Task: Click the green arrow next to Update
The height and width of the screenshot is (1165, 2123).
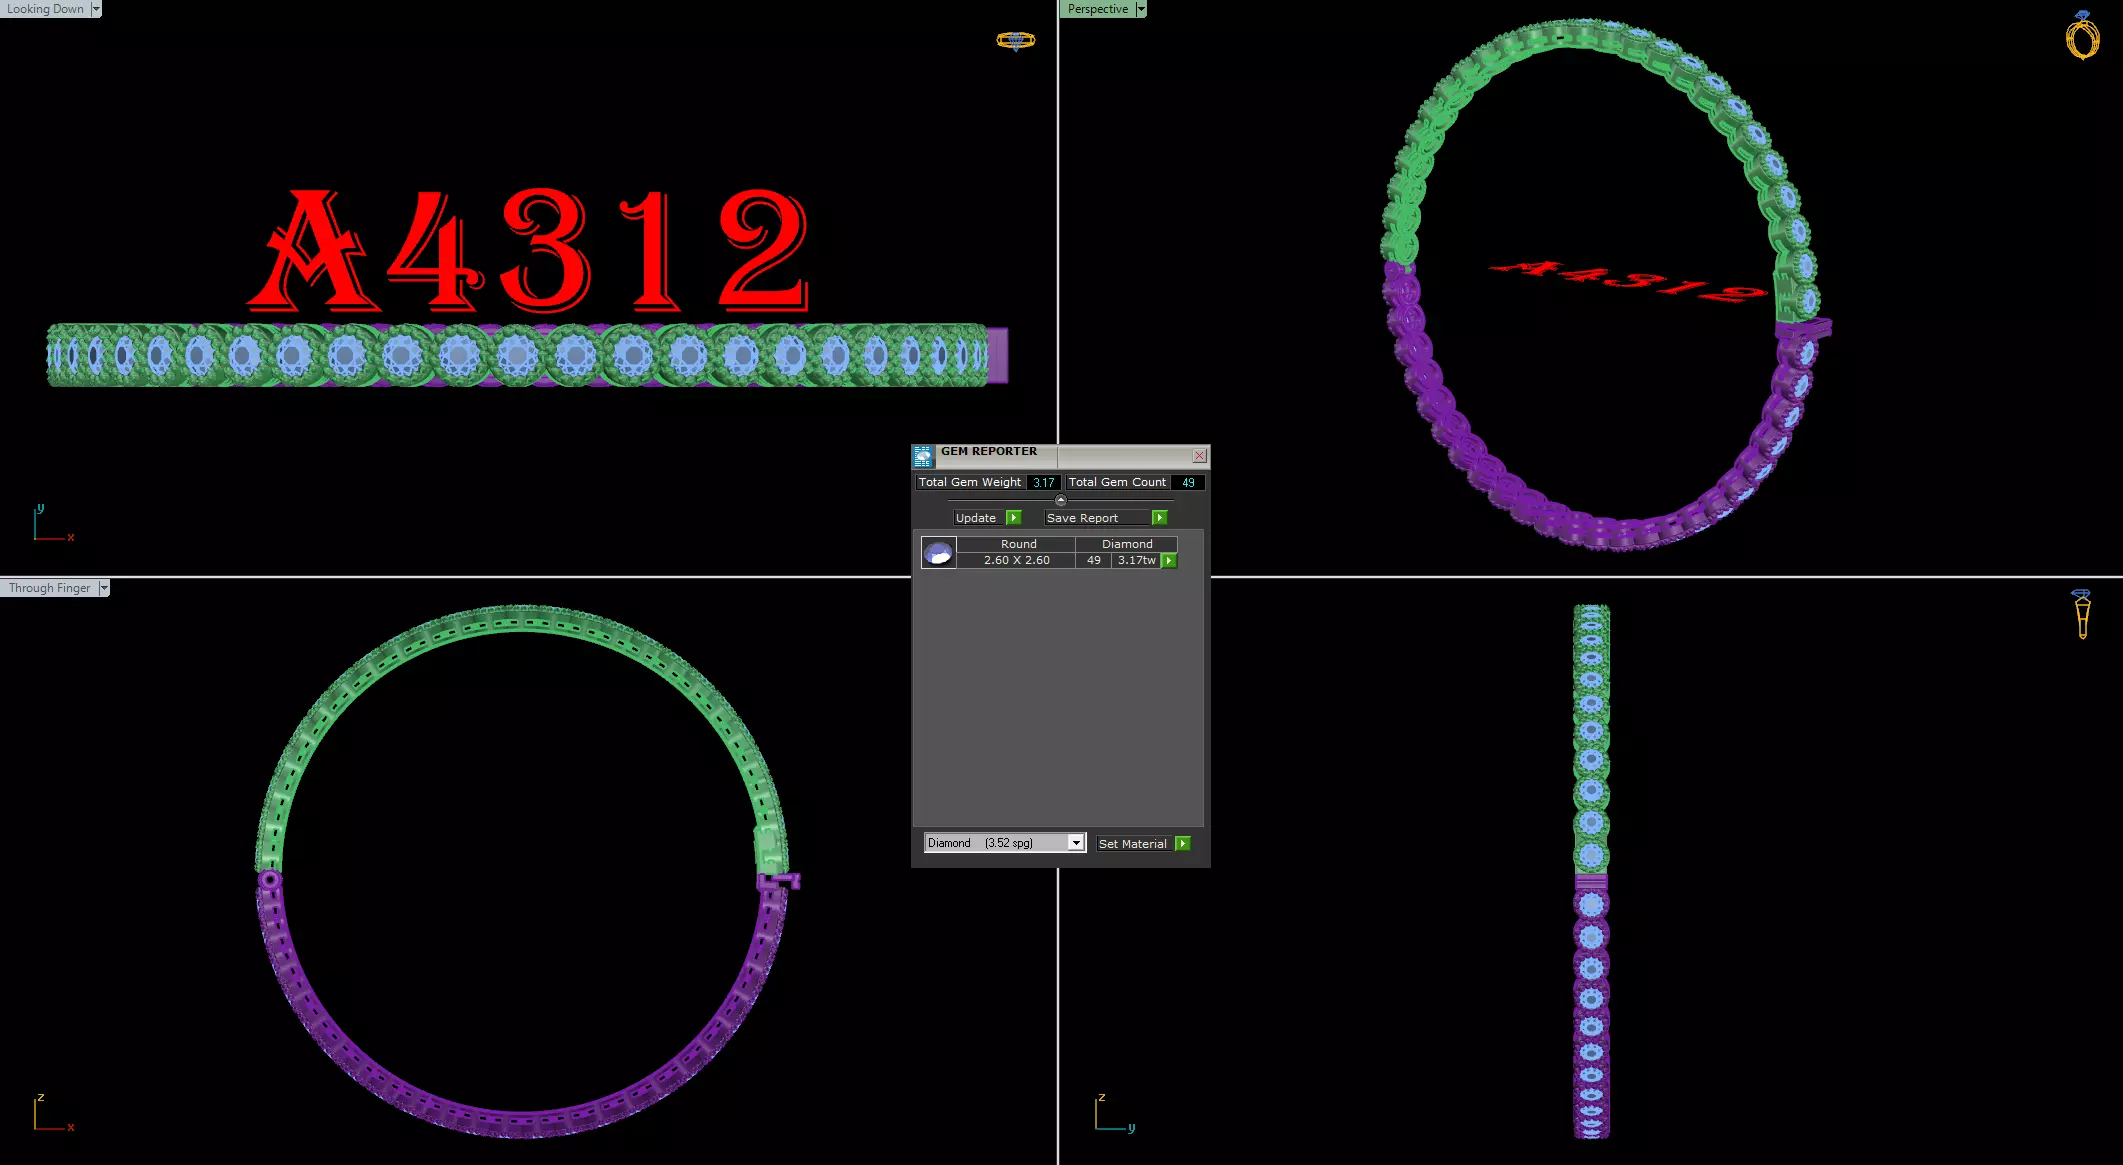Action: (x=1014, y=518)
